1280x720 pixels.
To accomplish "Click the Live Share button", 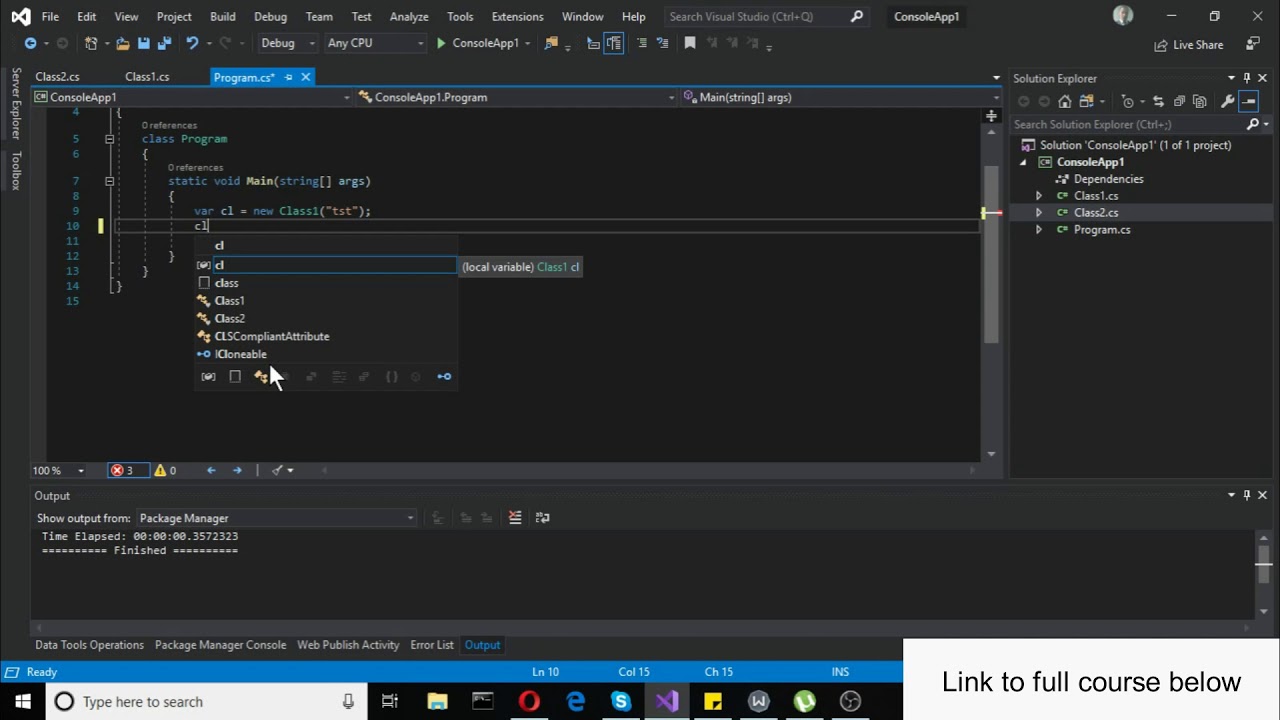I will click(1189, 45).
